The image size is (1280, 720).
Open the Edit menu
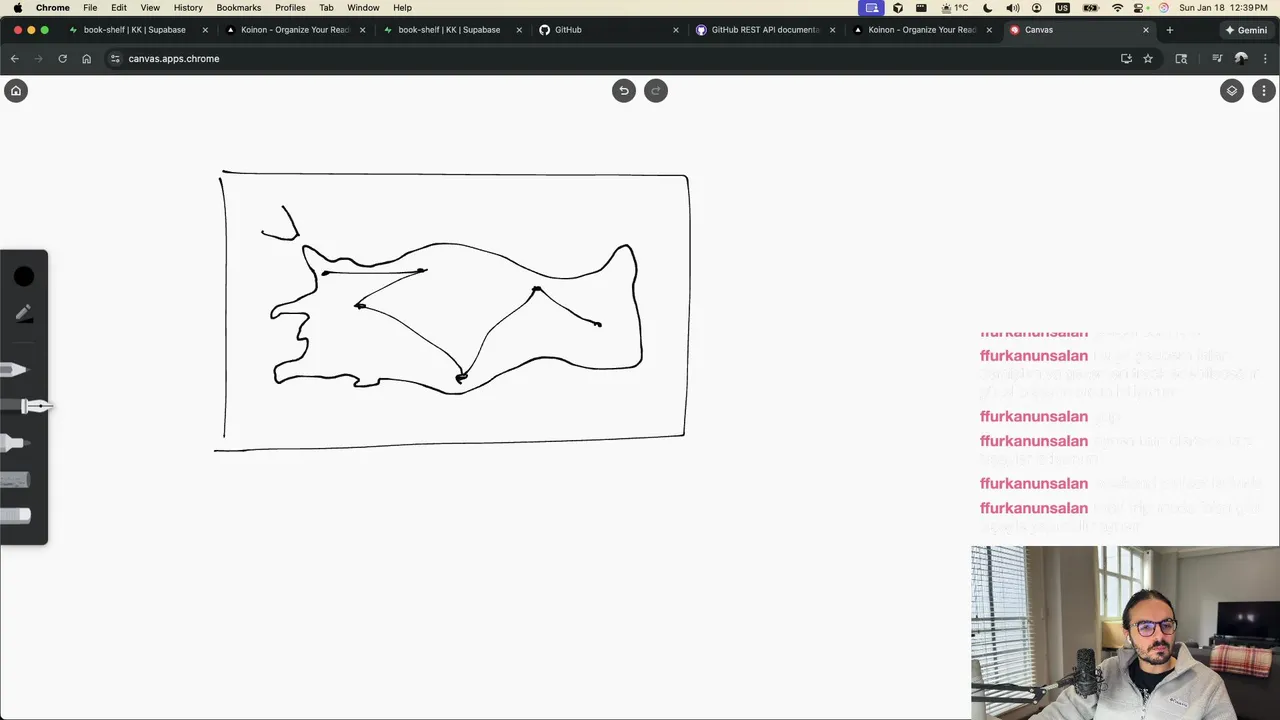tap(119, 7)
